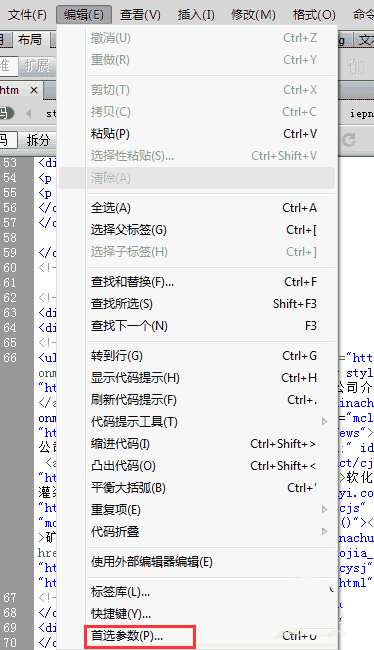Switch to the 布局 tab
The height and width of the screenshot is (650, 374).
[x=29, y=40]
